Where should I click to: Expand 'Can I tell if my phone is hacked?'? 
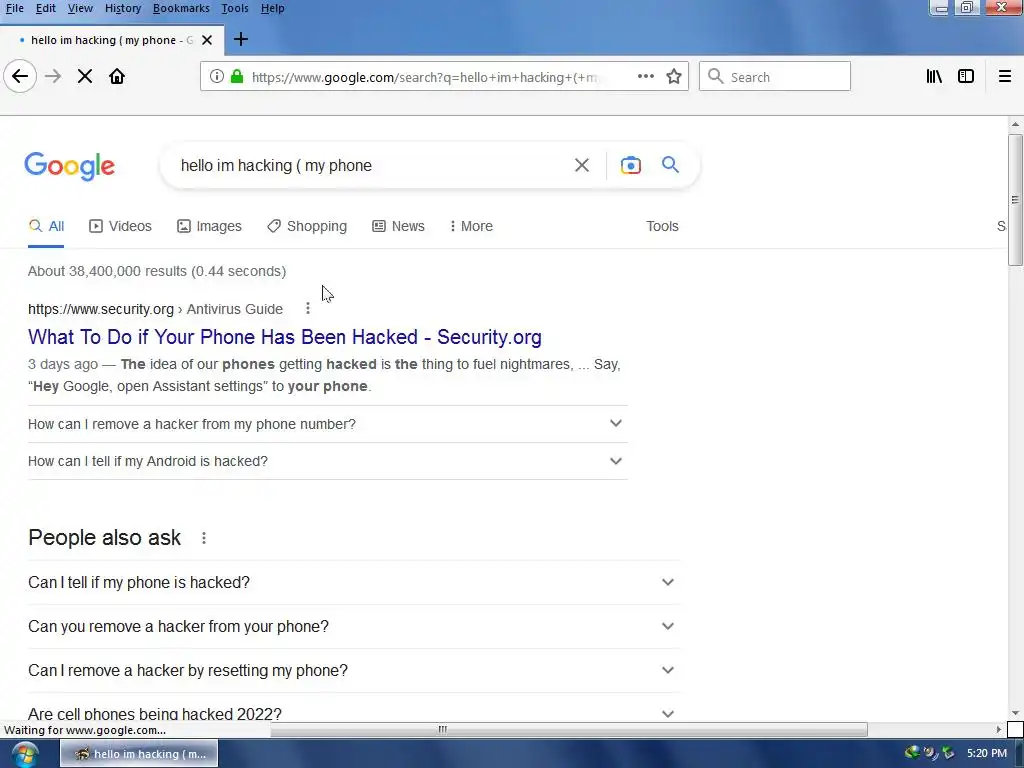coord(354,582)
